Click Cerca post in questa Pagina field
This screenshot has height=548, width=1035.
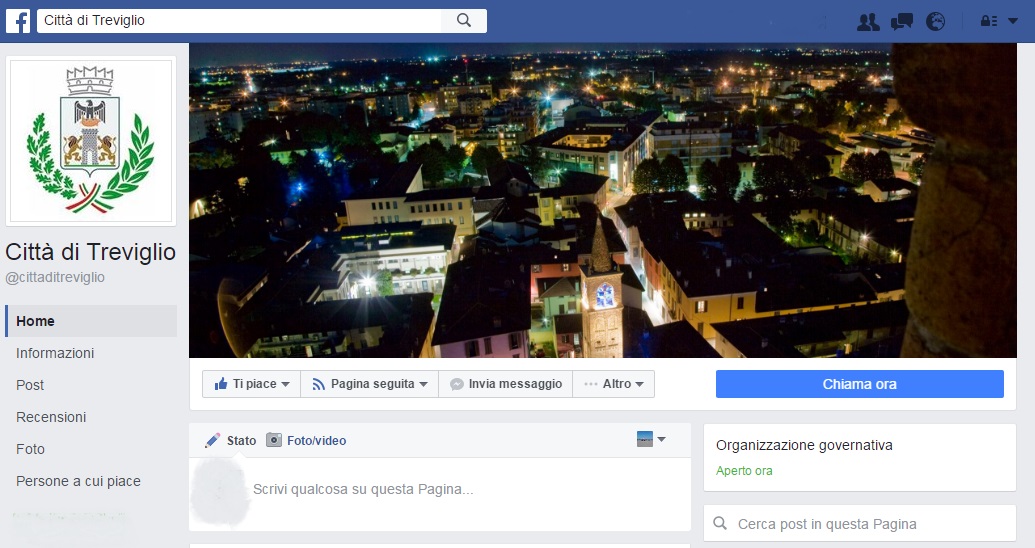pyautogui.click(x=860, y=524)
